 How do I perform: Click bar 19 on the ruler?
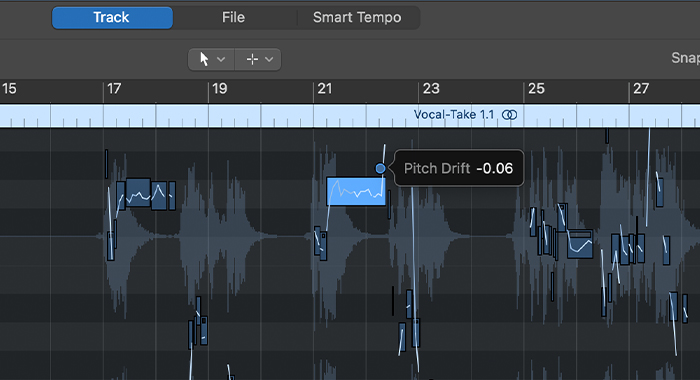(220, 89)
